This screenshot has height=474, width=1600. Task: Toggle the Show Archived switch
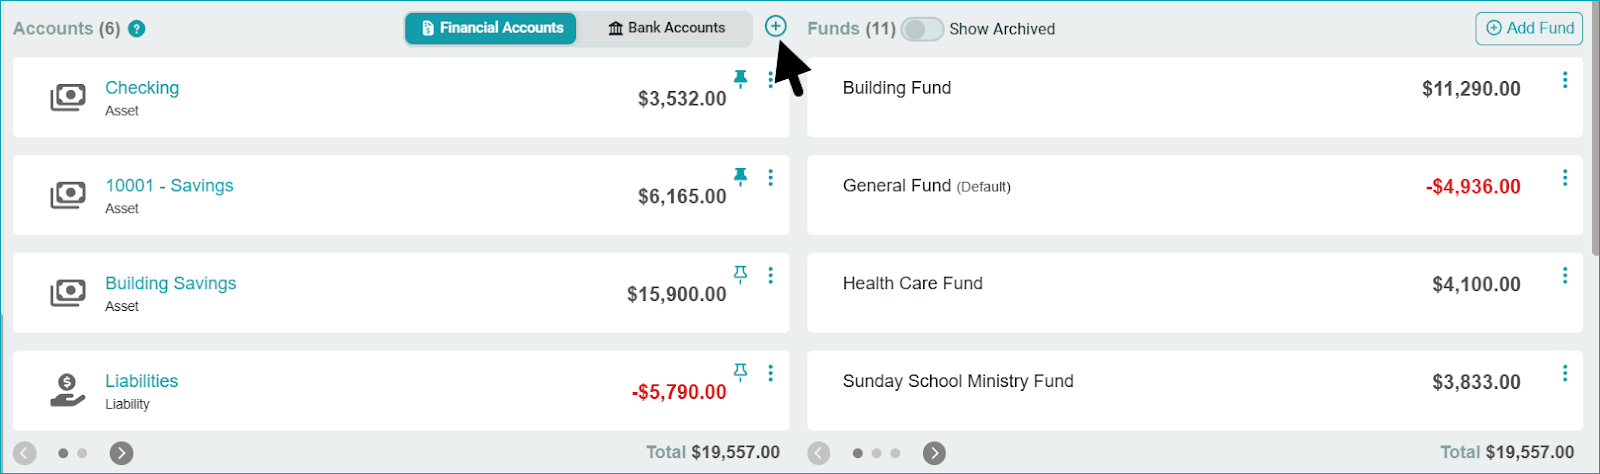921,29
